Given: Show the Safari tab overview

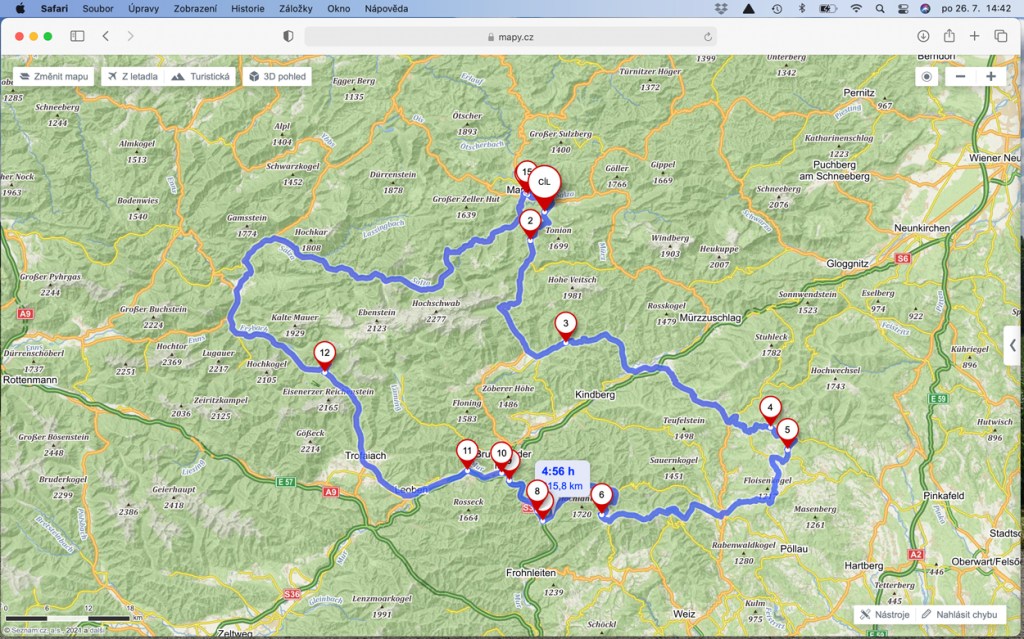Looking at the screenshot, I should pos(1001,36).
